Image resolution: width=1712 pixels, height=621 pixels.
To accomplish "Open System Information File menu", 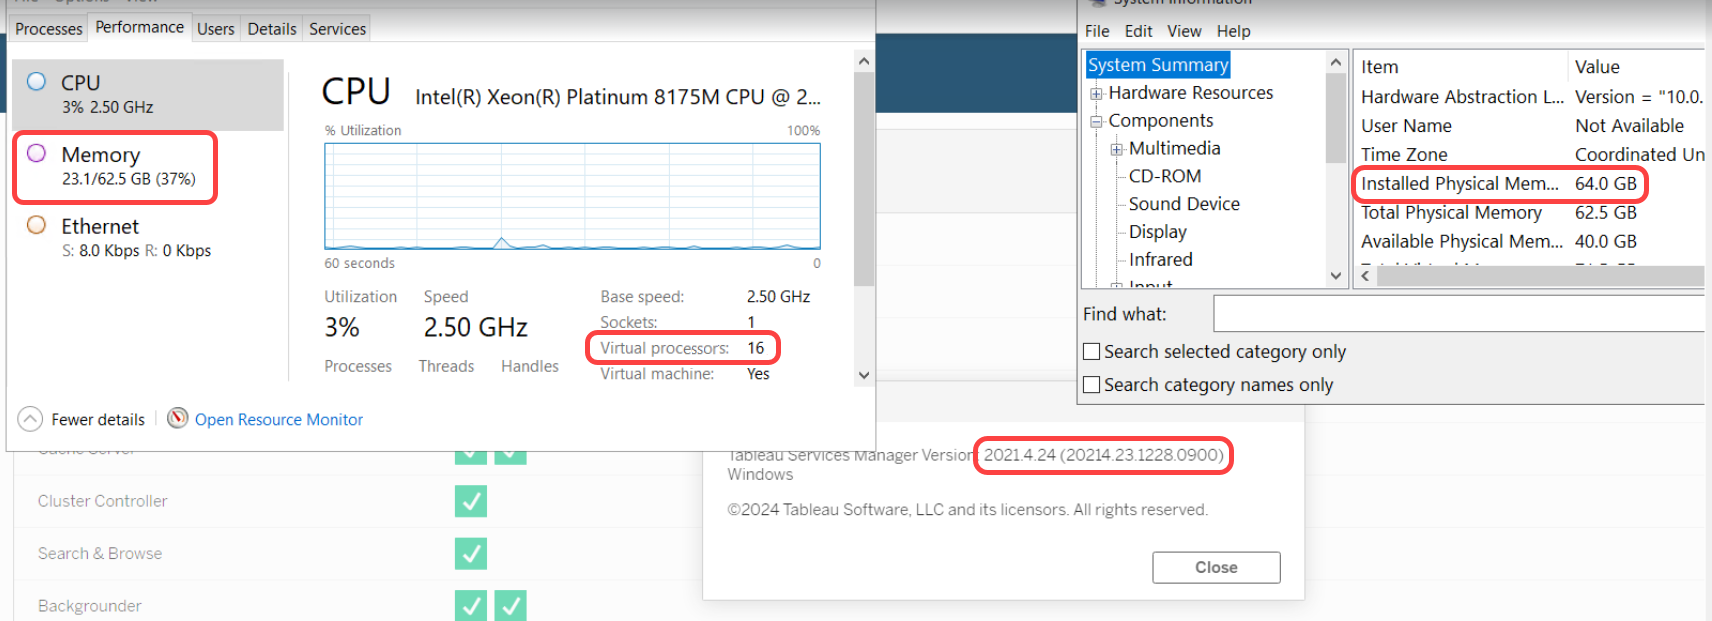I will (x=1097, y=31).
